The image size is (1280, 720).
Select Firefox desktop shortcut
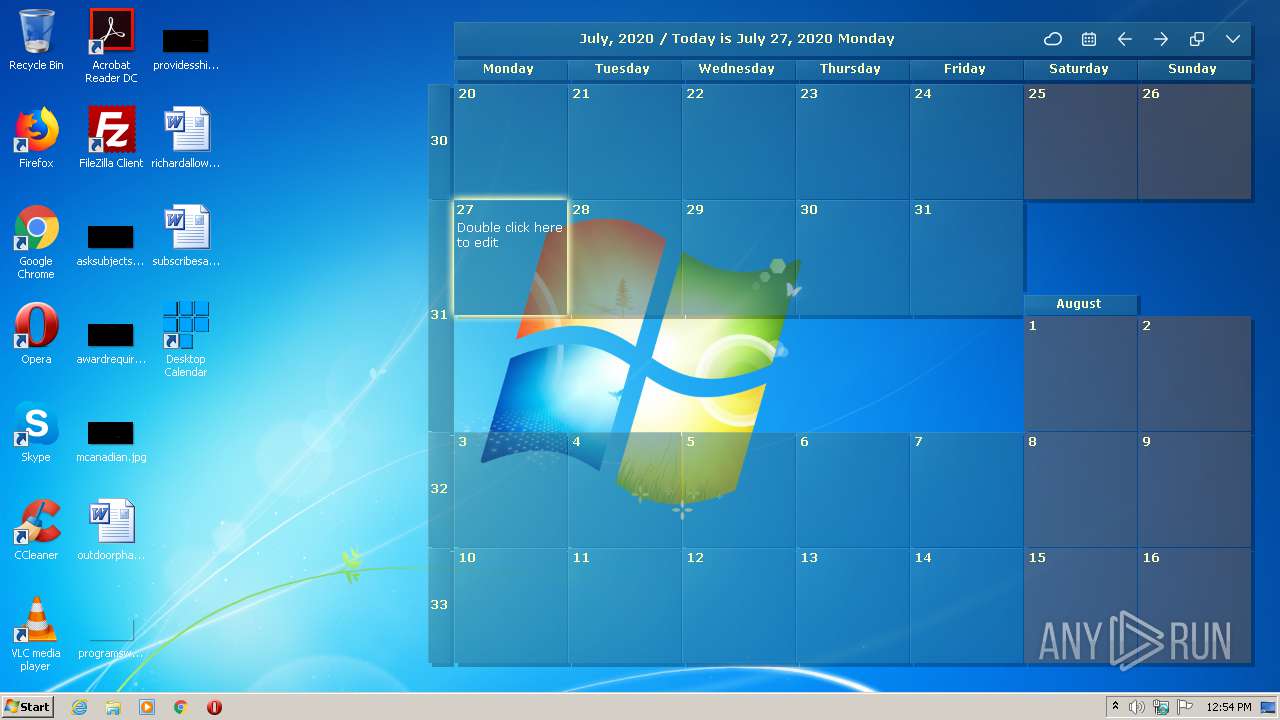[x=36, y=138]
